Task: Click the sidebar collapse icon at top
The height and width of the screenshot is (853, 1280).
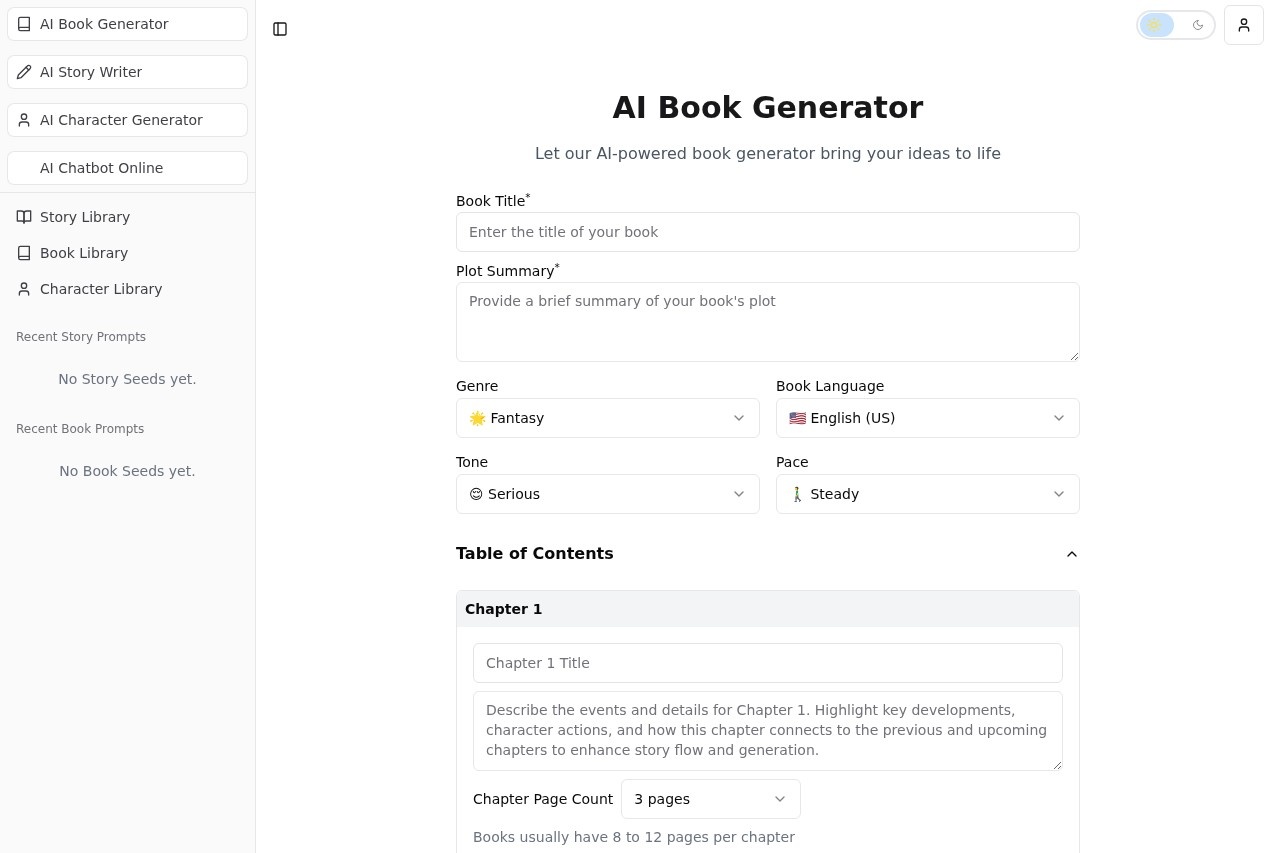Action: pyautogui.click(x=280, y=29)
